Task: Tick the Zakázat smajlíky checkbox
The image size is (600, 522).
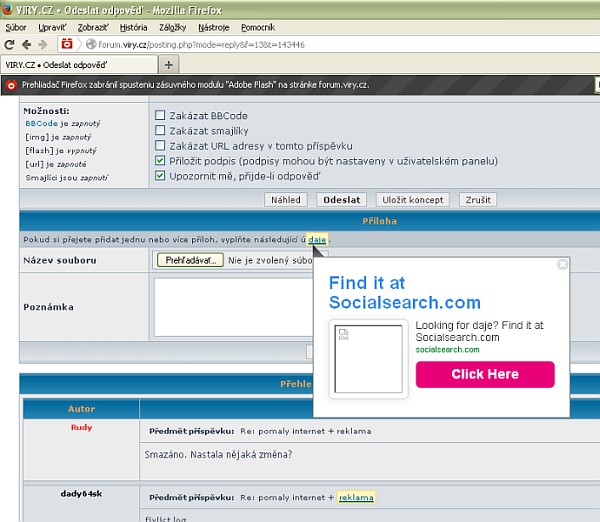Action: pyautogui.click(x=160, y=131)
